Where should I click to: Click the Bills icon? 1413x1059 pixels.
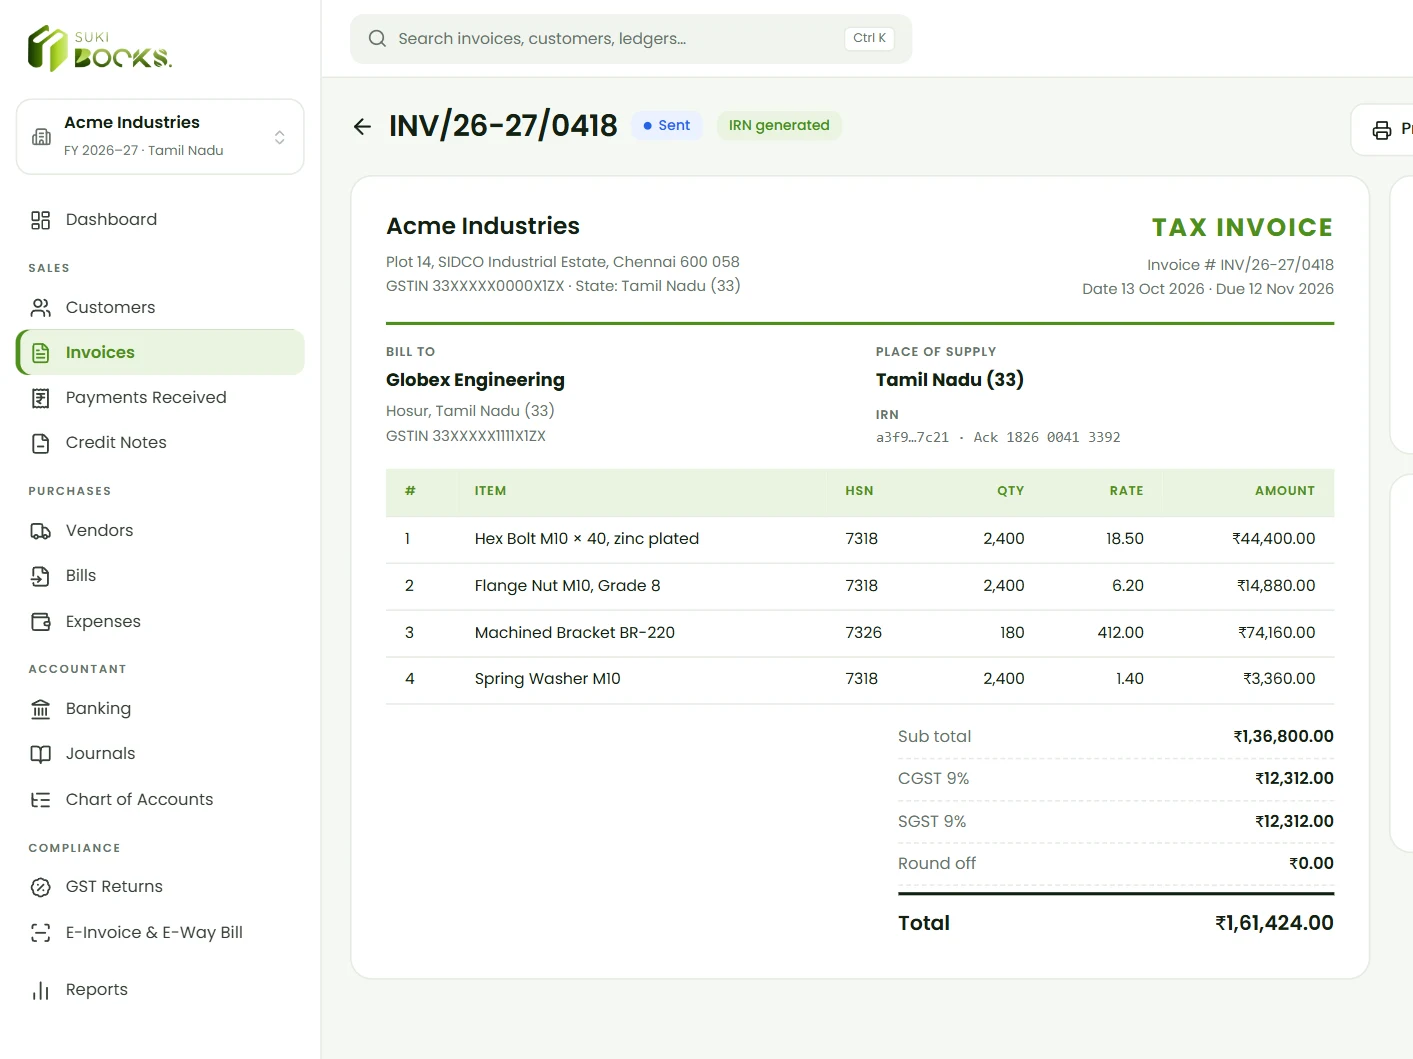coord(40,576)
